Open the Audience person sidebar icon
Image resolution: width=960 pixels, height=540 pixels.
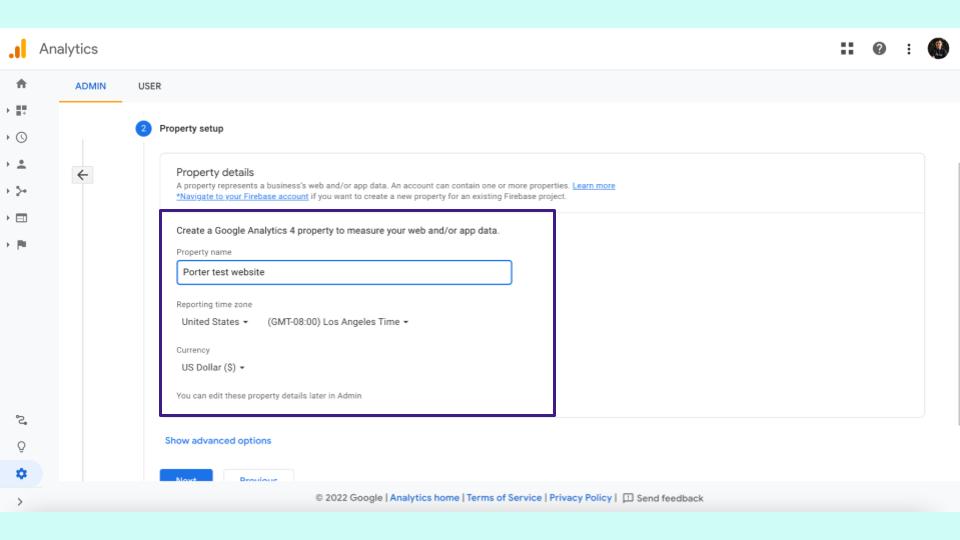coord(21,164)
